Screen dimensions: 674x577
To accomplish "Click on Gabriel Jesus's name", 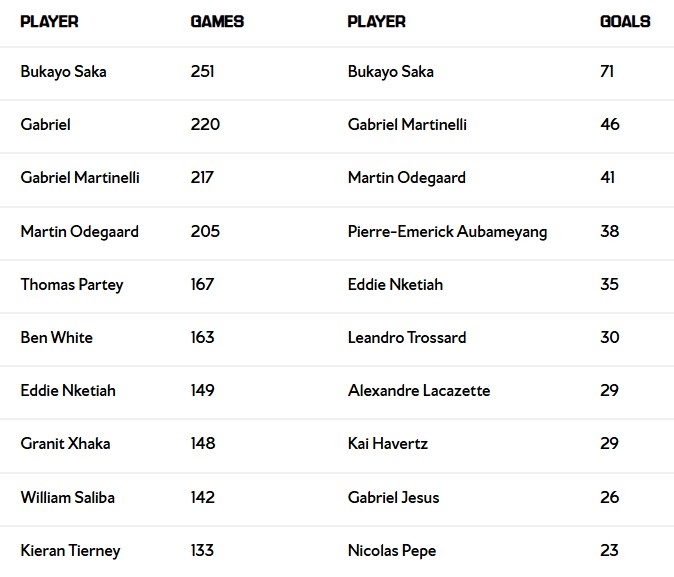I will coord(393,497).
